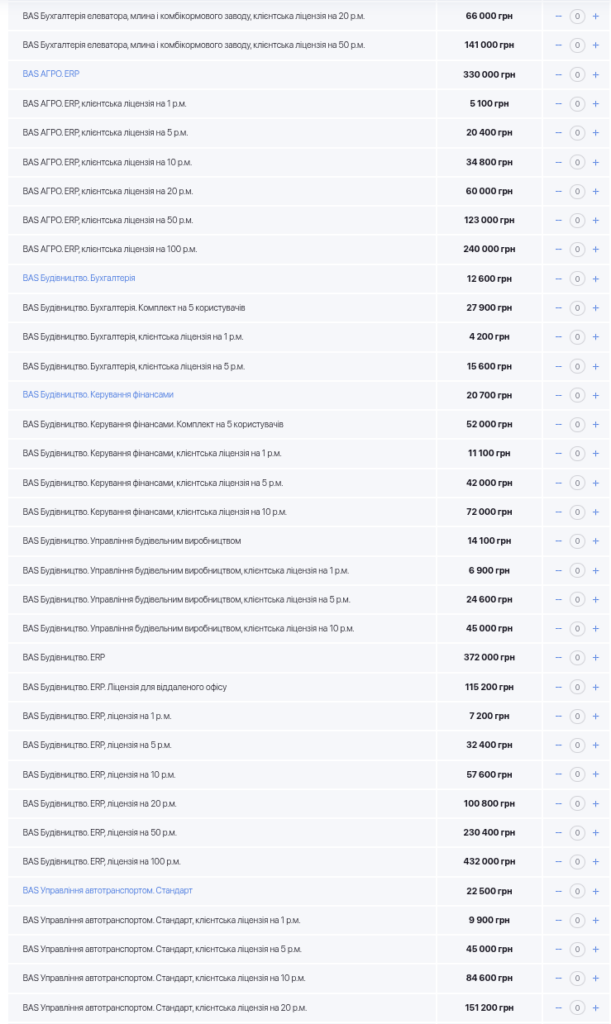Open BAS Будівництво. Керування фінансами link
The image size is (611, 1024).
point(97,394)
